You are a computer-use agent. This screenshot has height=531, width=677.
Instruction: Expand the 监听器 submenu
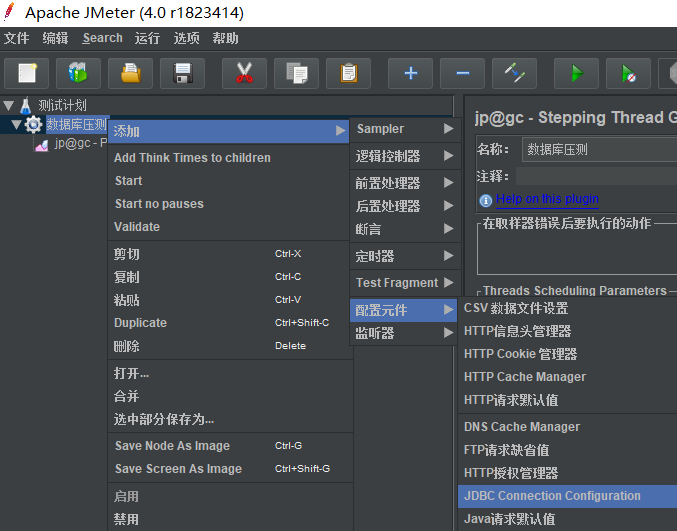click(x=403, y=333)
